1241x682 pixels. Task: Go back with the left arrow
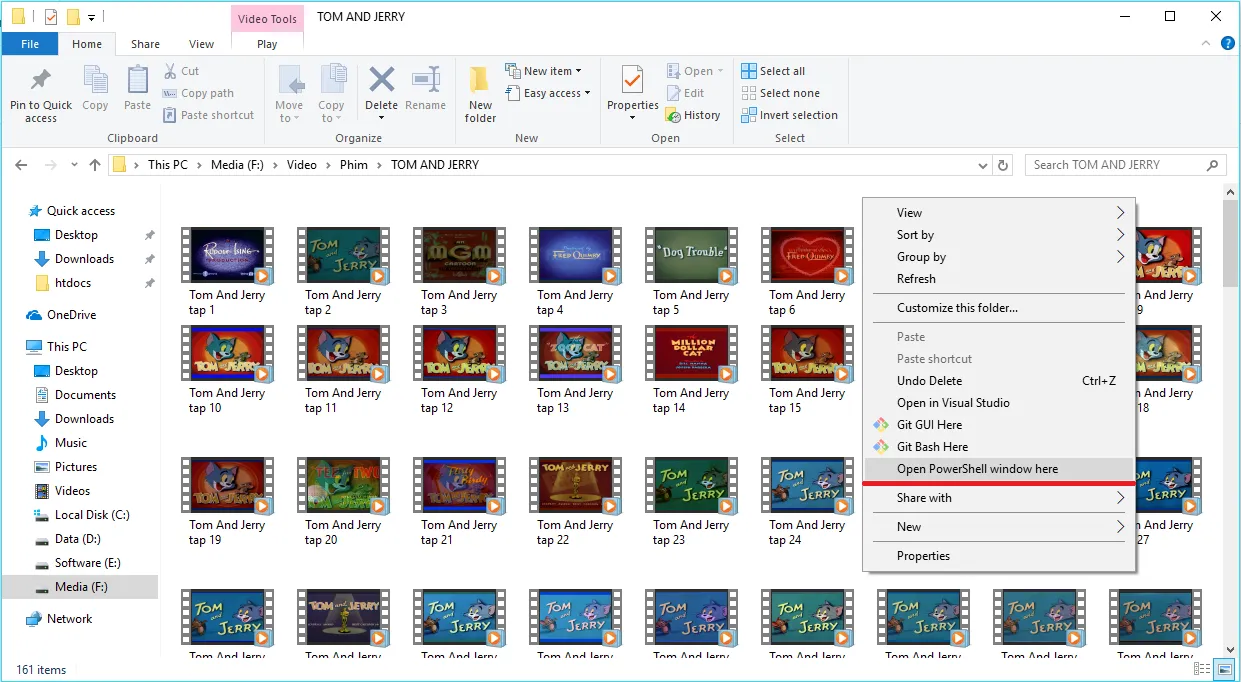pos(22,165)
